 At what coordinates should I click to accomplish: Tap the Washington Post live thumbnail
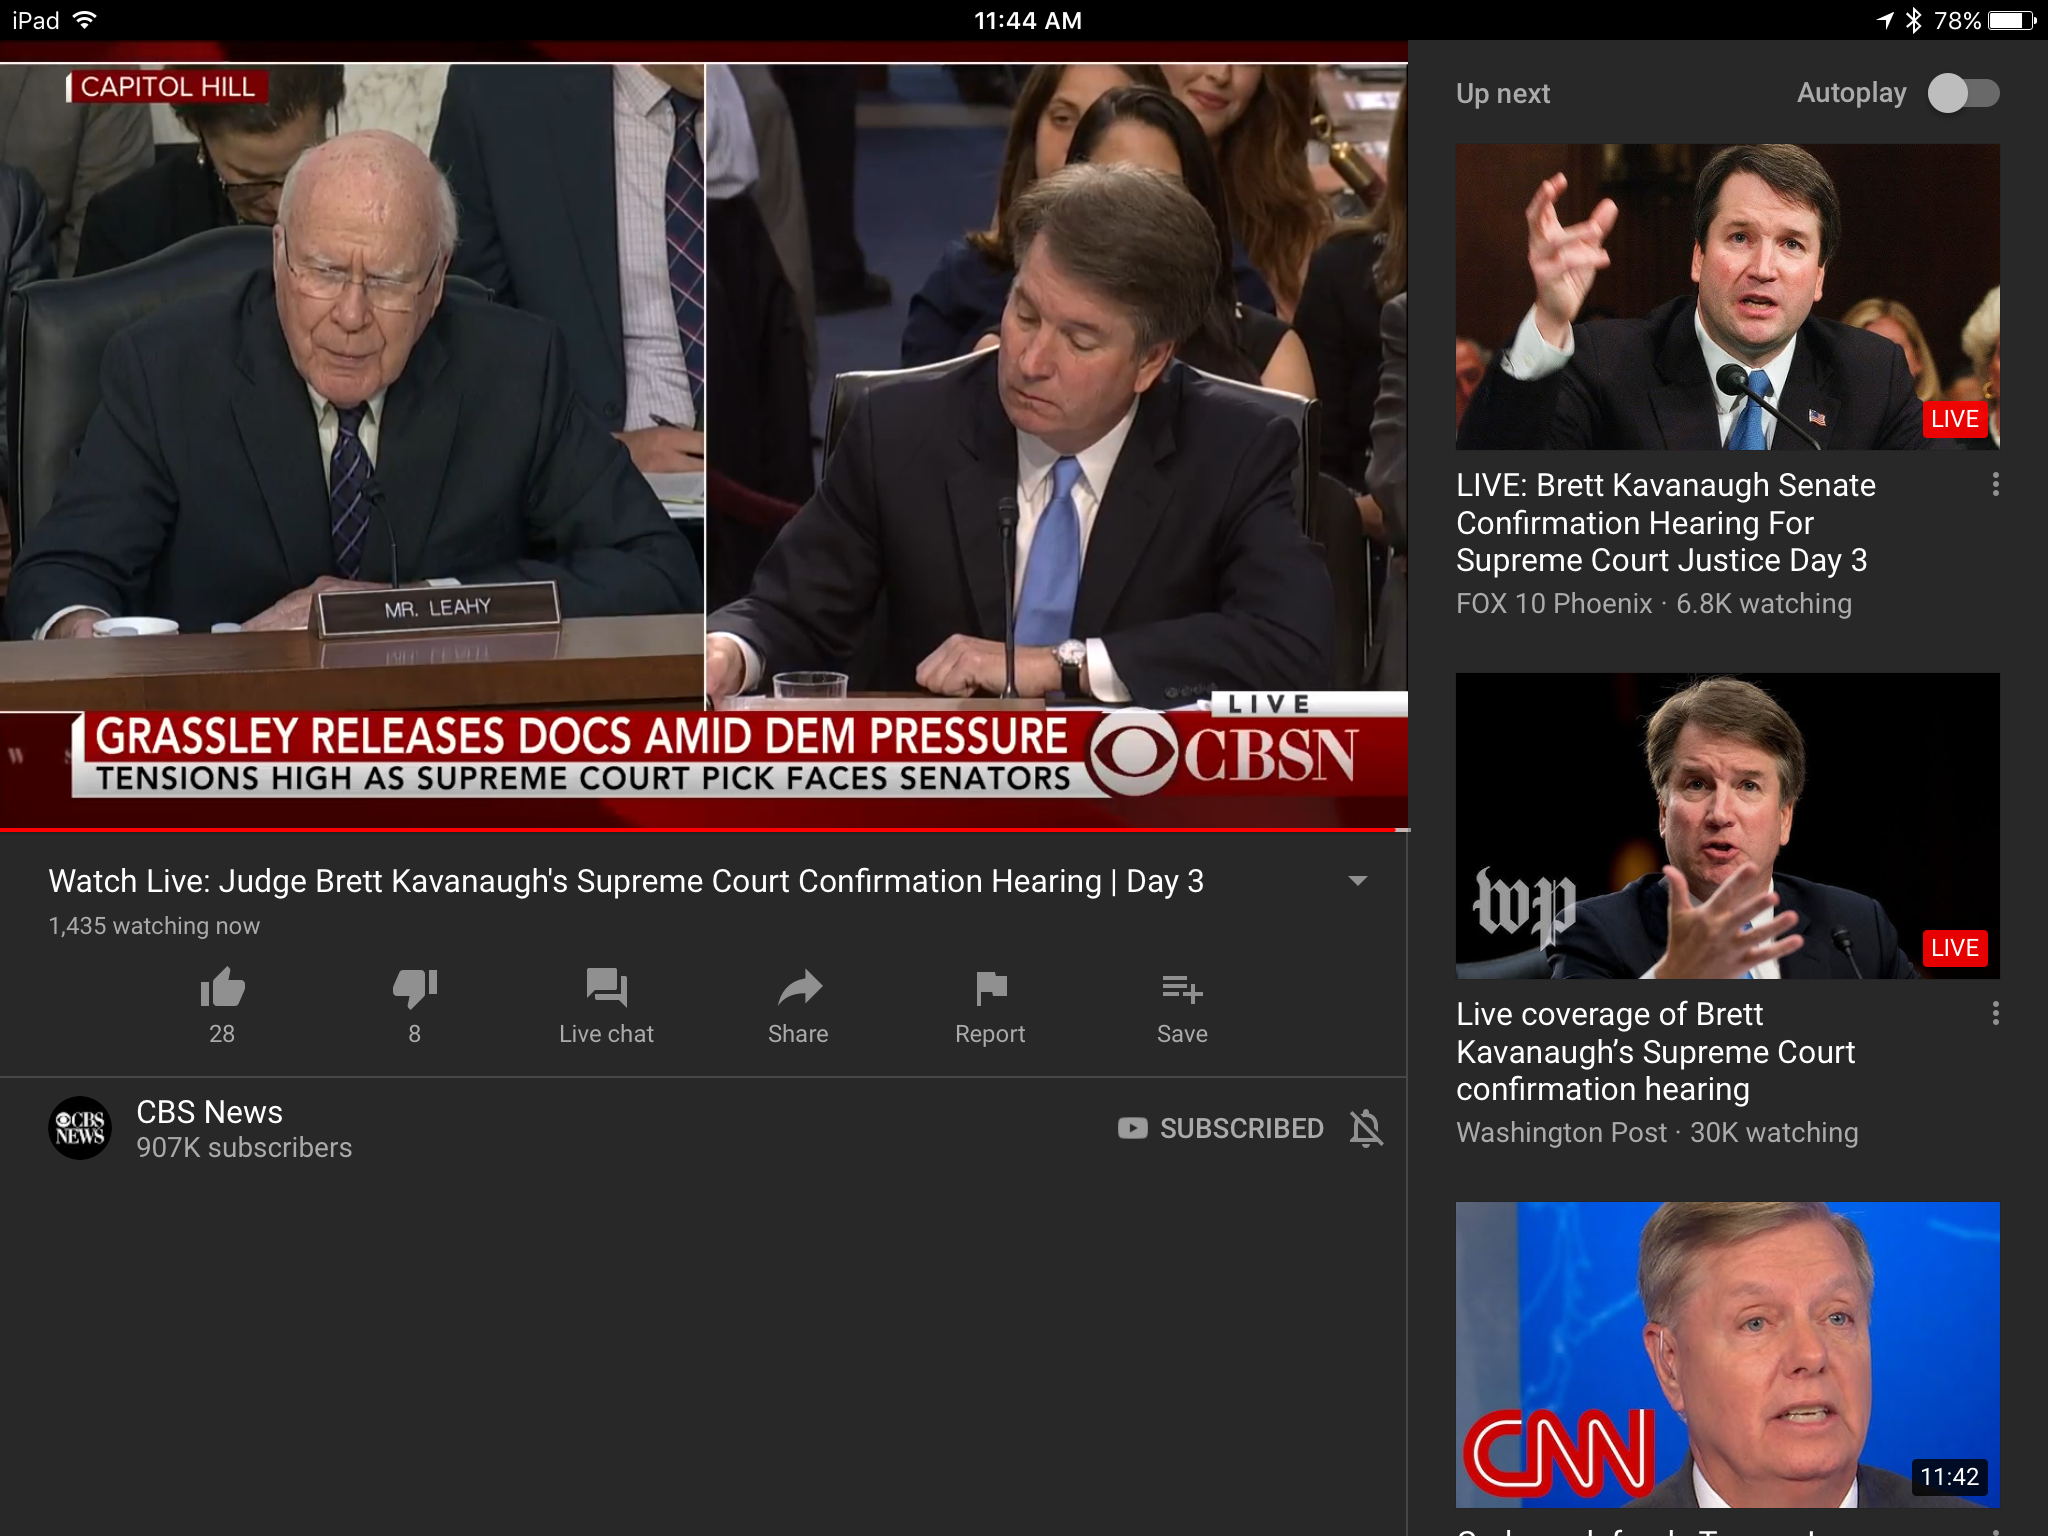click(1727, 826)
